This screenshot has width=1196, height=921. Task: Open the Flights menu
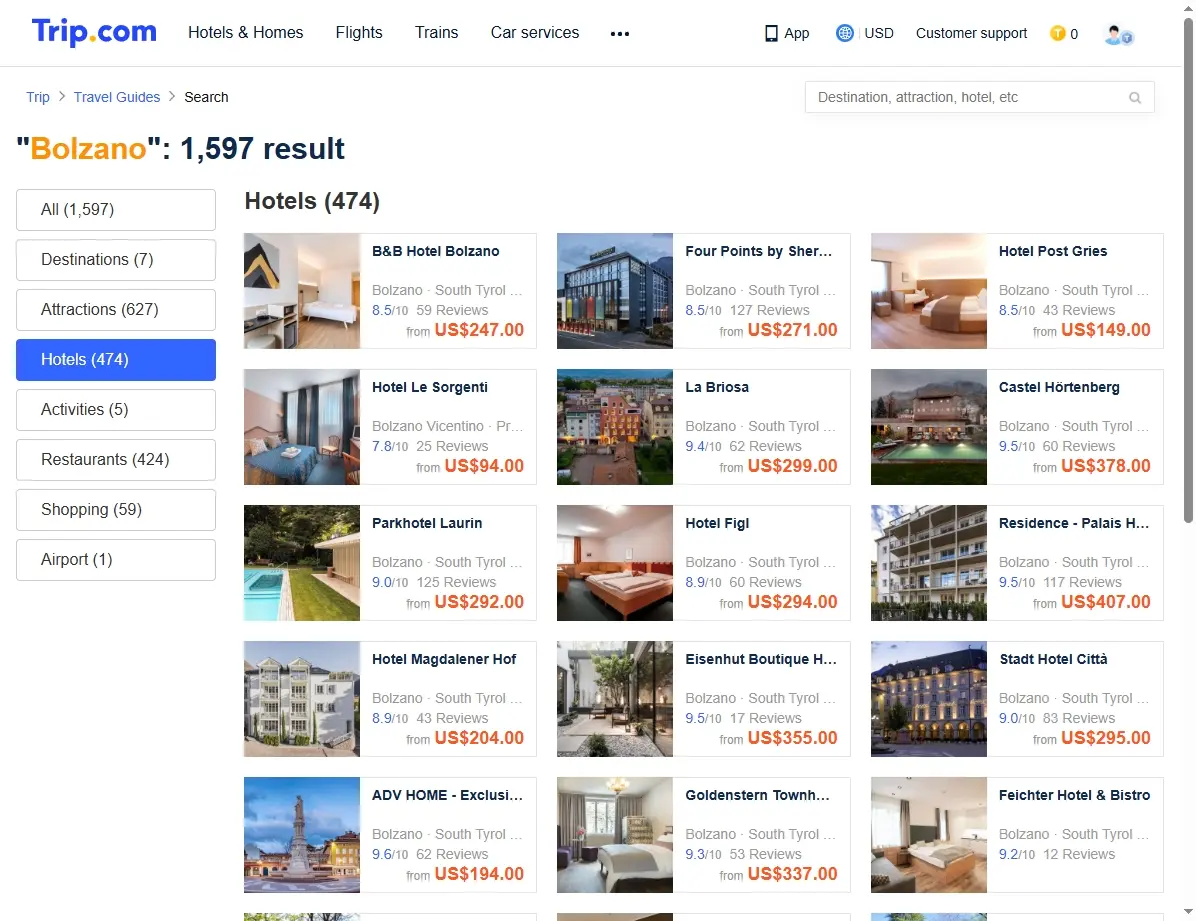(x=358, y=32)
